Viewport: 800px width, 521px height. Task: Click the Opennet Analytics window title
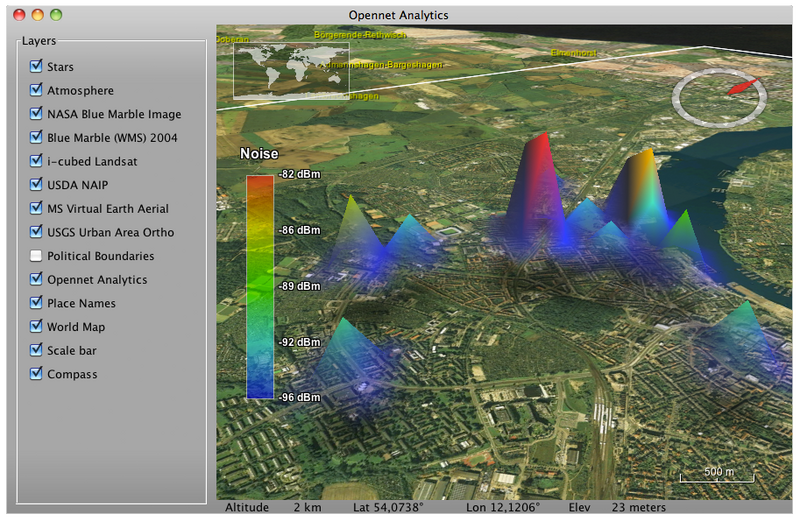click(398, 15)
